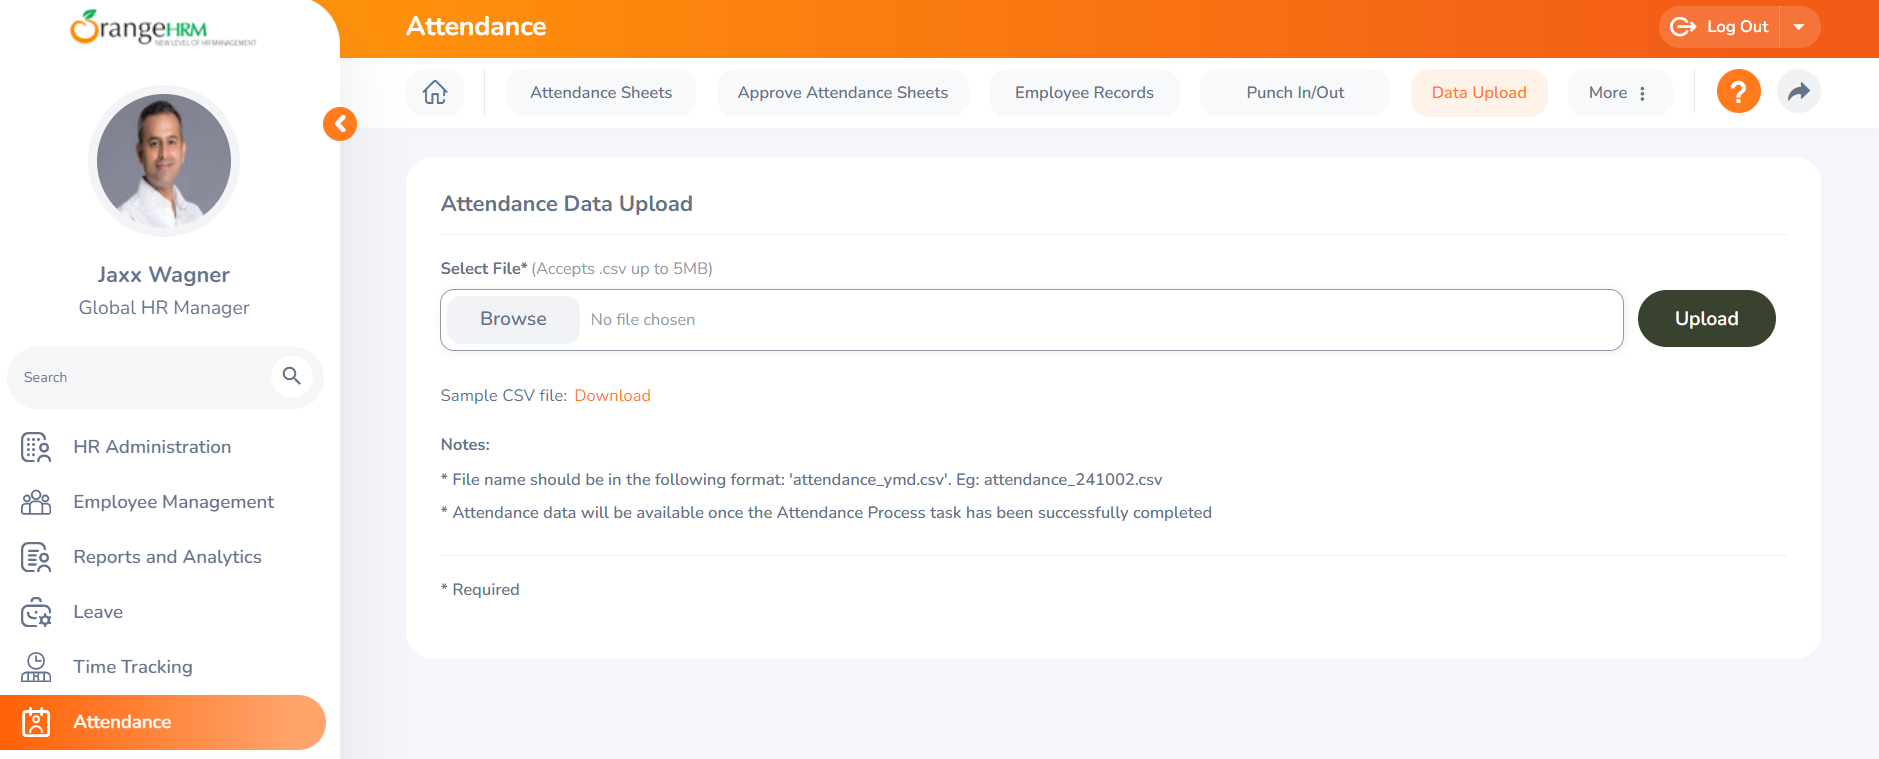
Task: Open the Leave module
Action: click(x=98, y=612)
